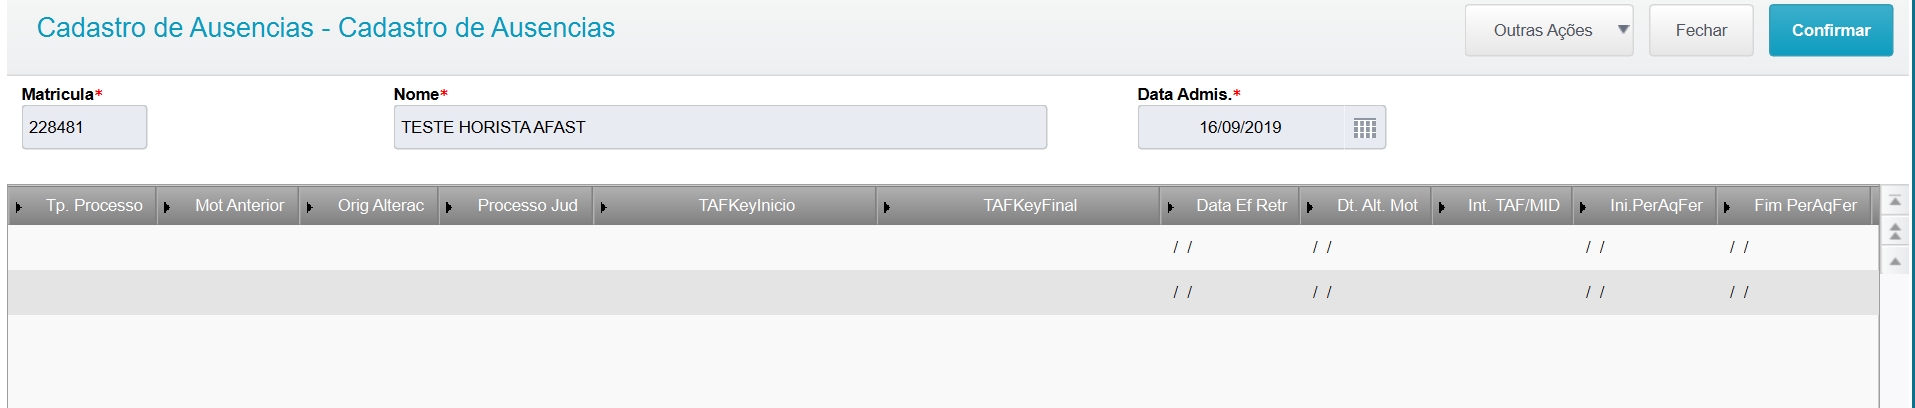Select the Data Ef Retr column header

tap(1240, 206)
